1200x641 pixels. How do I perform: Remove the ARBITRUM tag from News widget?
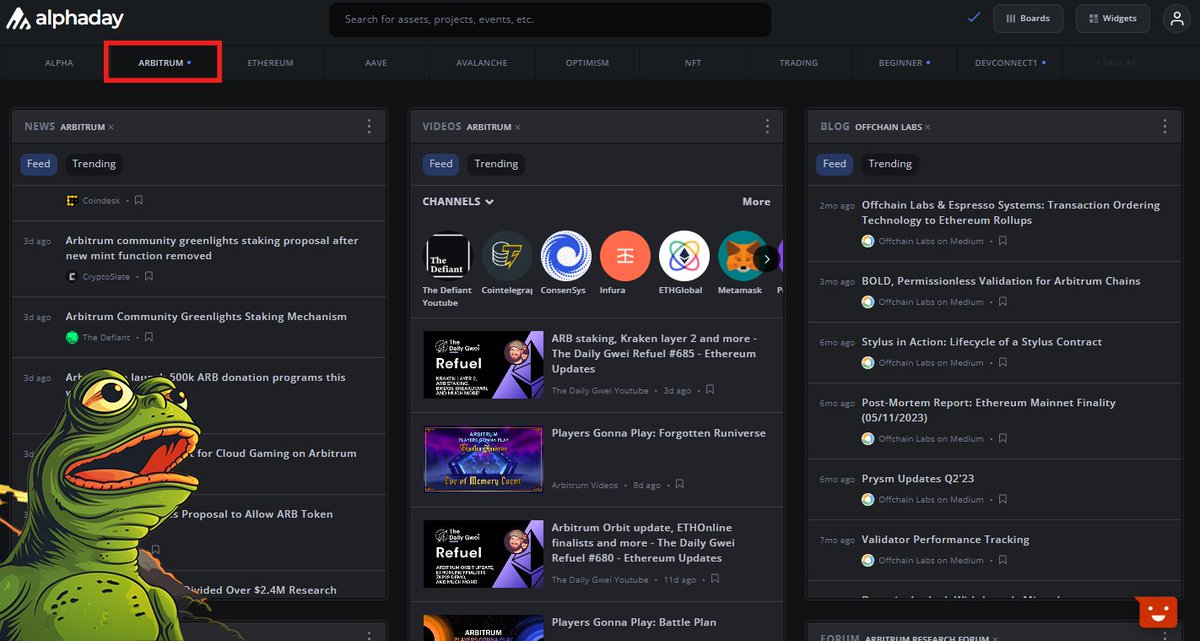[x=111, y=127]
